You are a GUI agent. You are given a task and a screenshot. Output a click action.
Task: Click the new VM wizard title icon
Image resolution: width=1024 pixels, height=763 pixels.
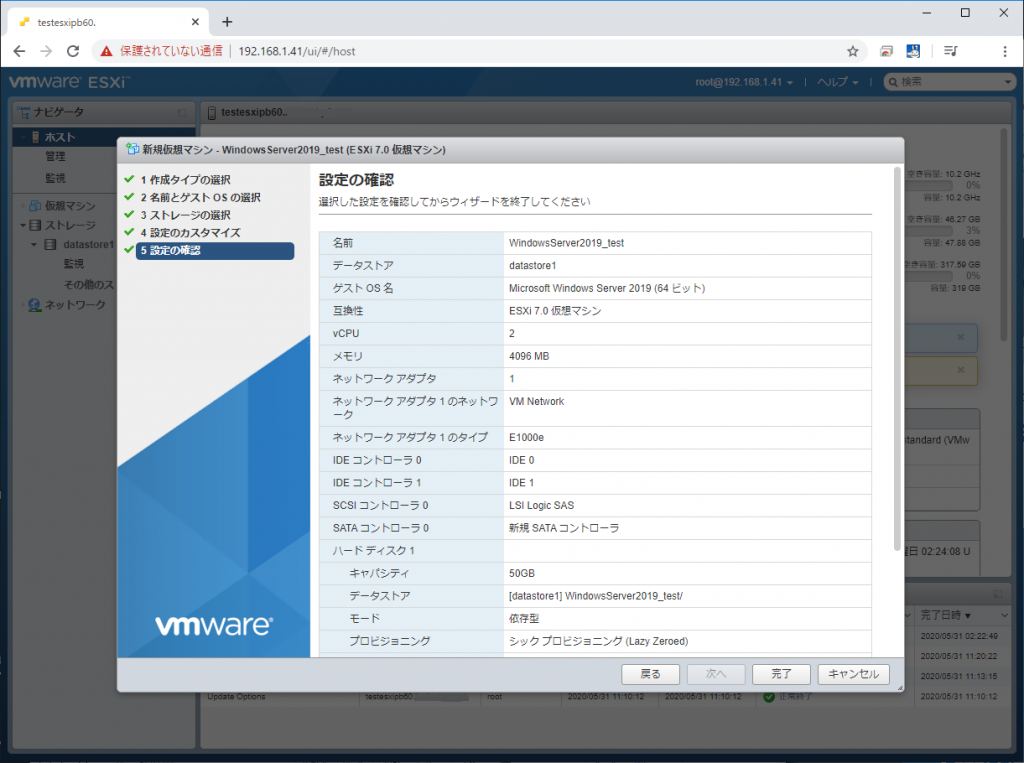(x=133, y=149)
